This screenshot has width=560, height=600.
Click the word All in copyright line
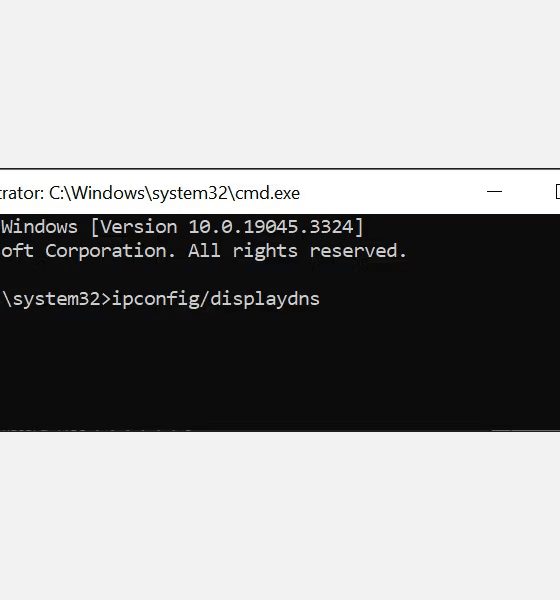204,251
